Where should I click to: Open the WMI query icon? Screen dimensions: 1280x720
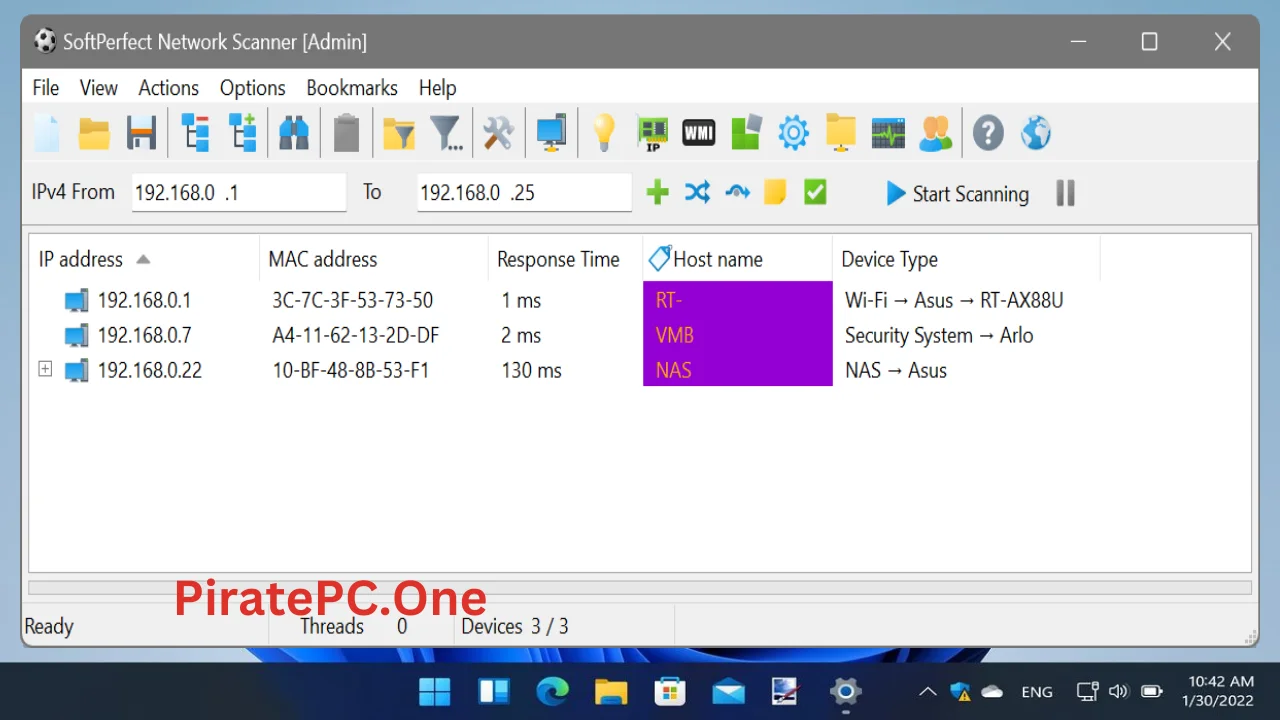pos(699,133)
